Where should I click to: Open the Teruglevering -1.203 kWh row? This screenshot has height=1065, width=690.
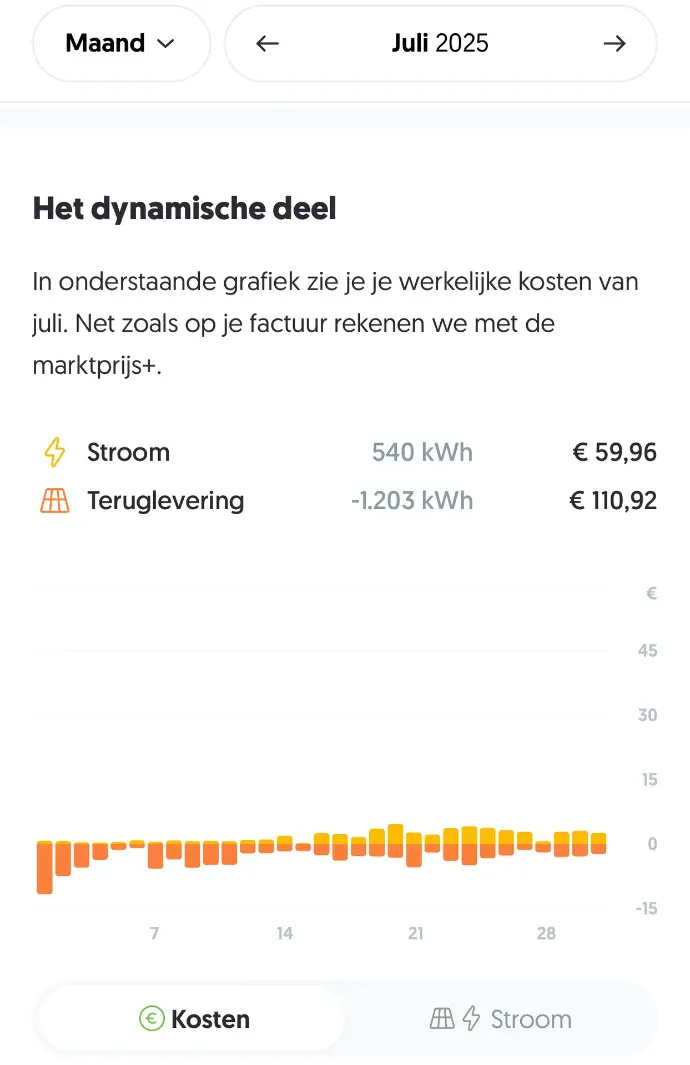point(345,501)
